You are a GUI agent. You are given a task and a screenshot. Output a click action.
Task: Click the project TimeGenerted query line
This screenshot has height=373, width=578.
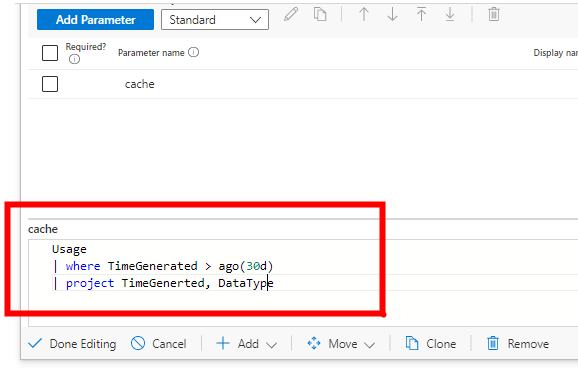click(163, 283)
